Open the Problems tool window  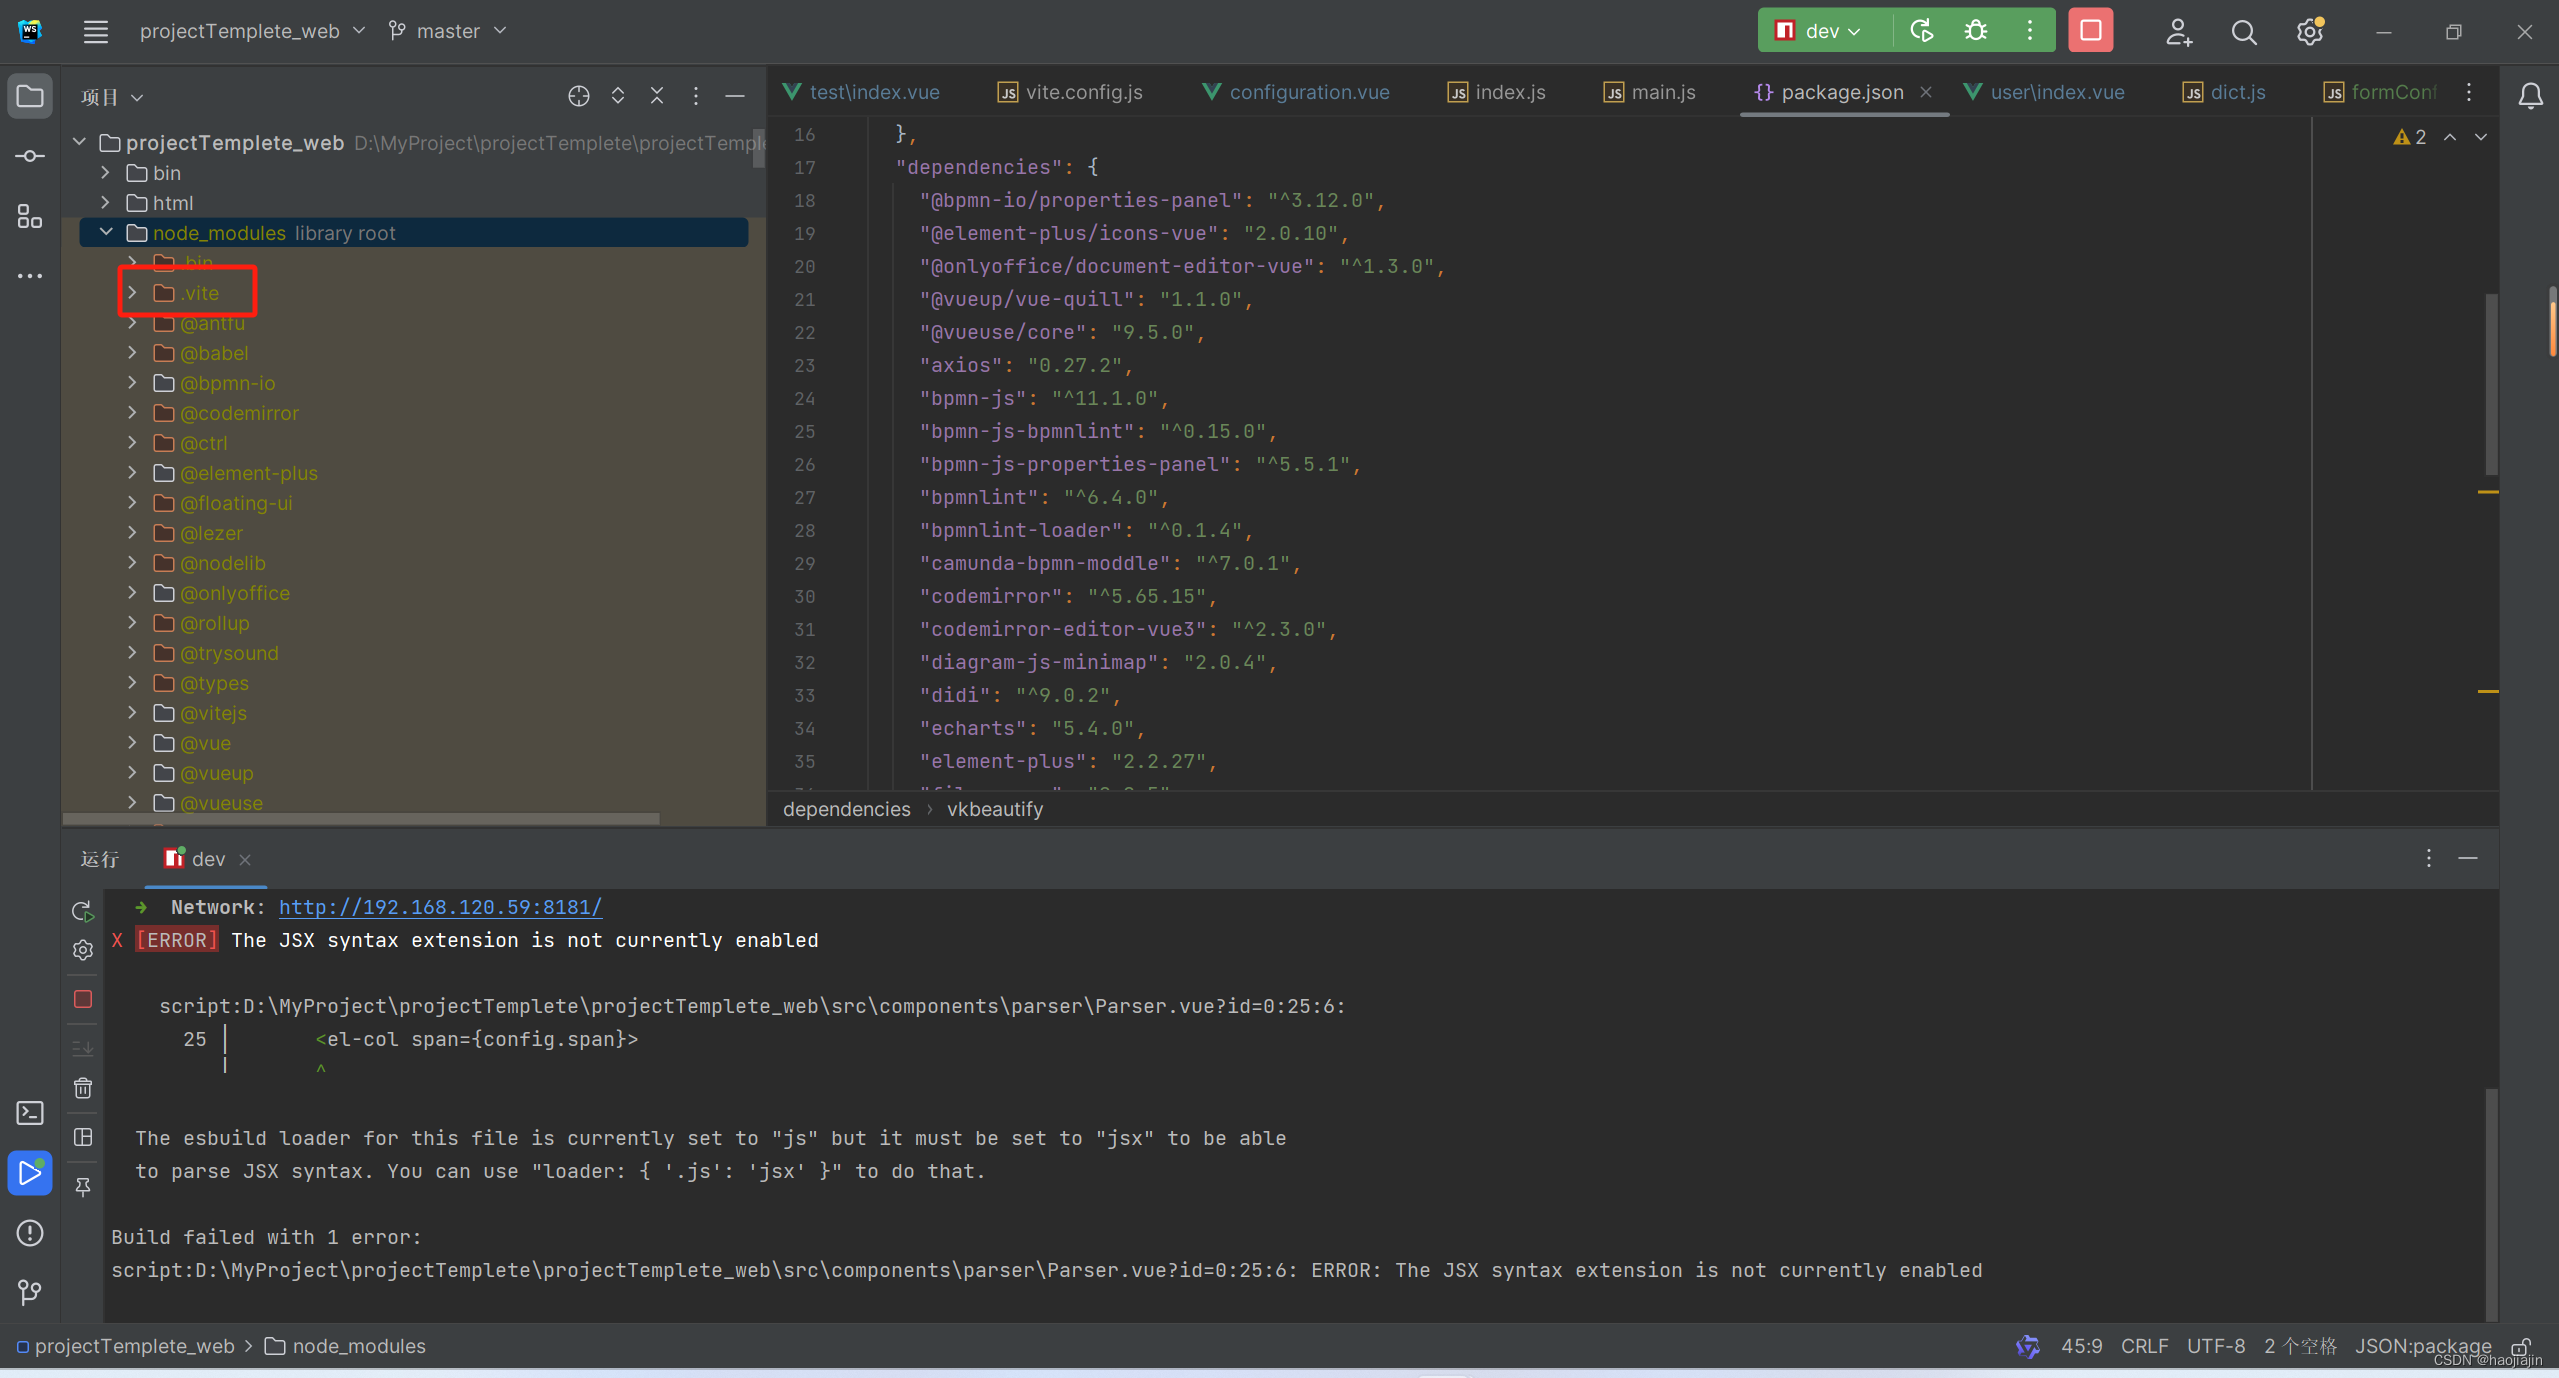[x=30, y=1233]
